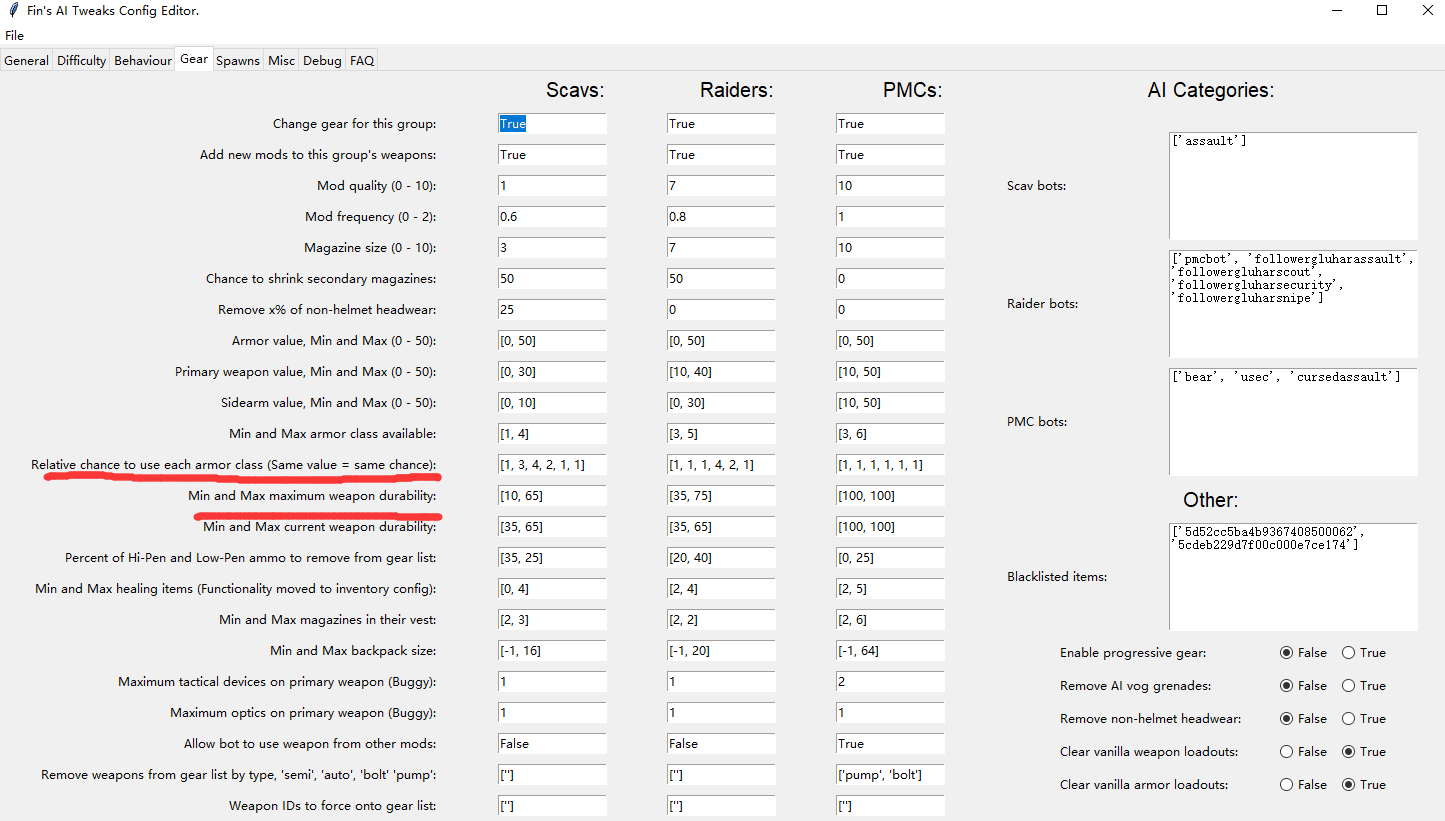Switch to the Behaviour tab

(x=143, y=61)
